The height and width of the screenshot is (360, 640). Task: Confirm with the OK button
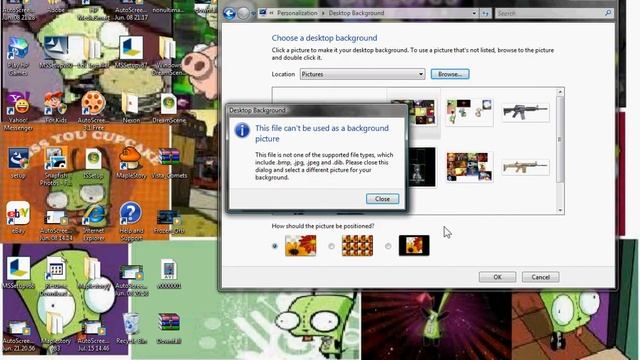497,277
